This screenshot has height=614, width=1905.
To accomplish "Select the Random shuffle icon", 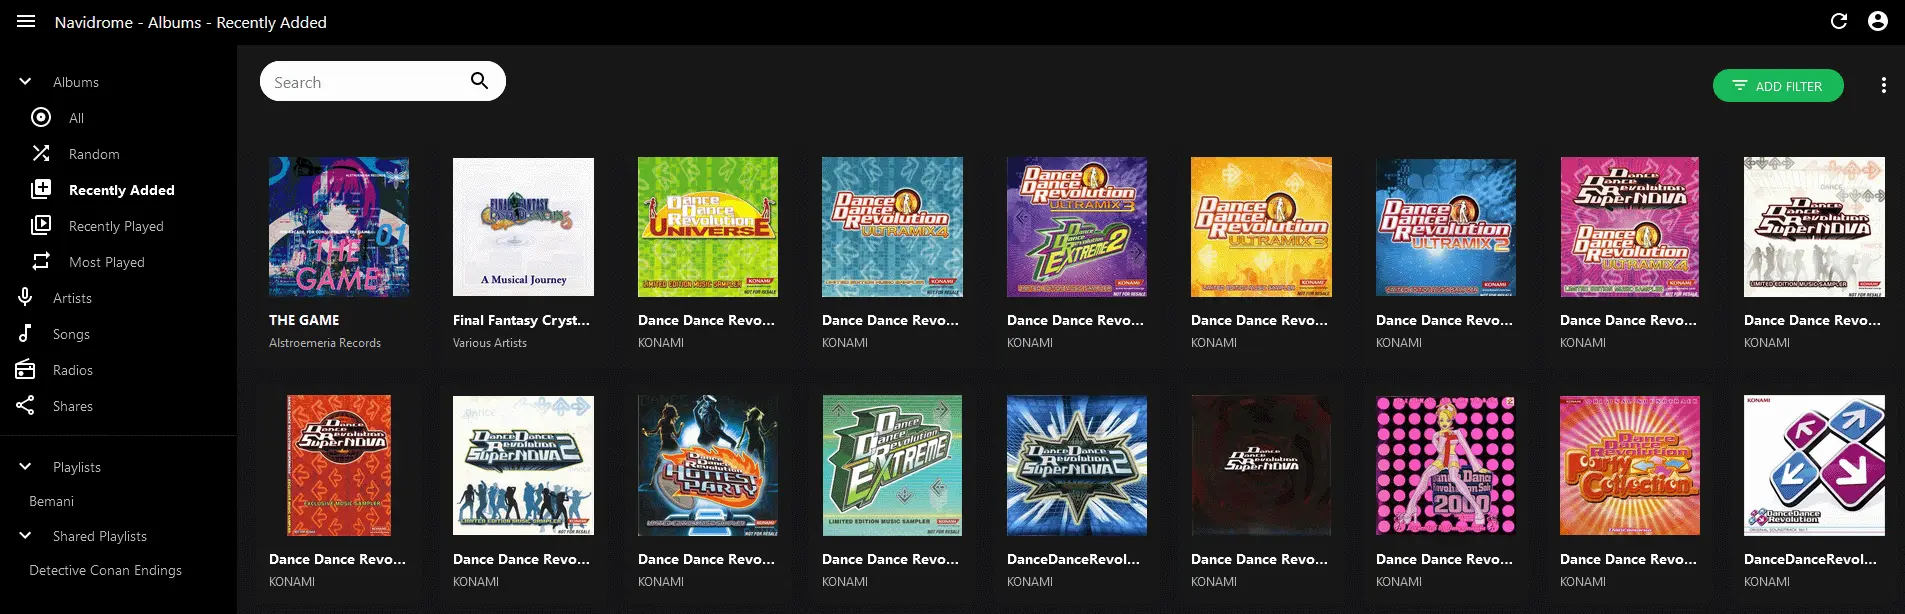I will tap(41, 153).
